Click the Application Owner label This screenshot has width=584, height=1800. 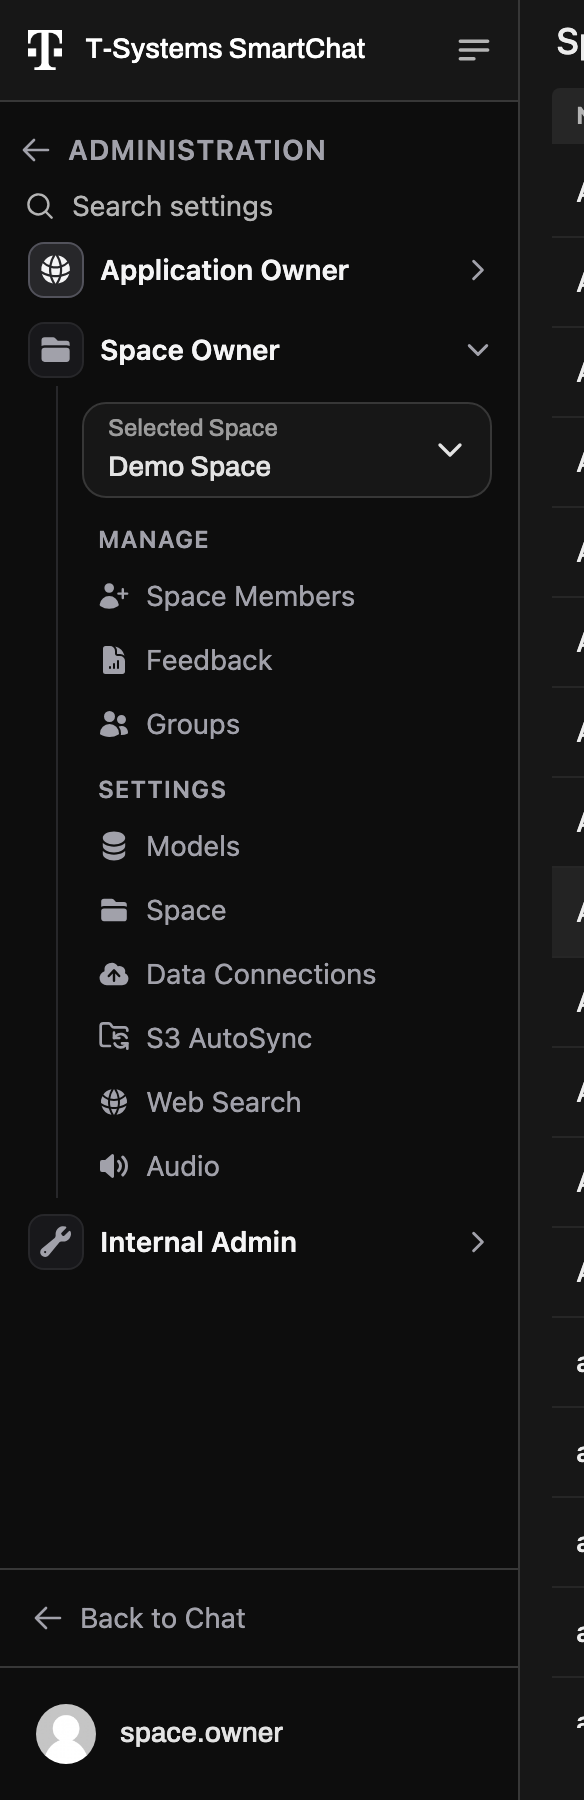tap(224, 270)
